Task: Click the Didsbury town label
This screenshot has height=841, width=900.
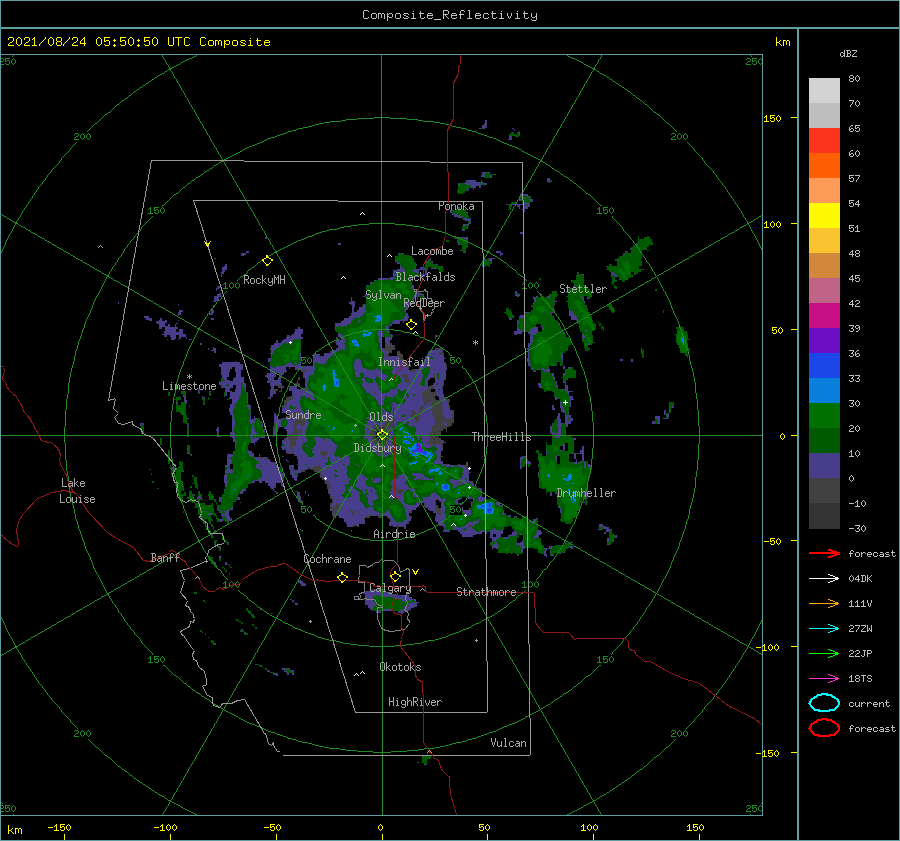Action: click(377, 448)
